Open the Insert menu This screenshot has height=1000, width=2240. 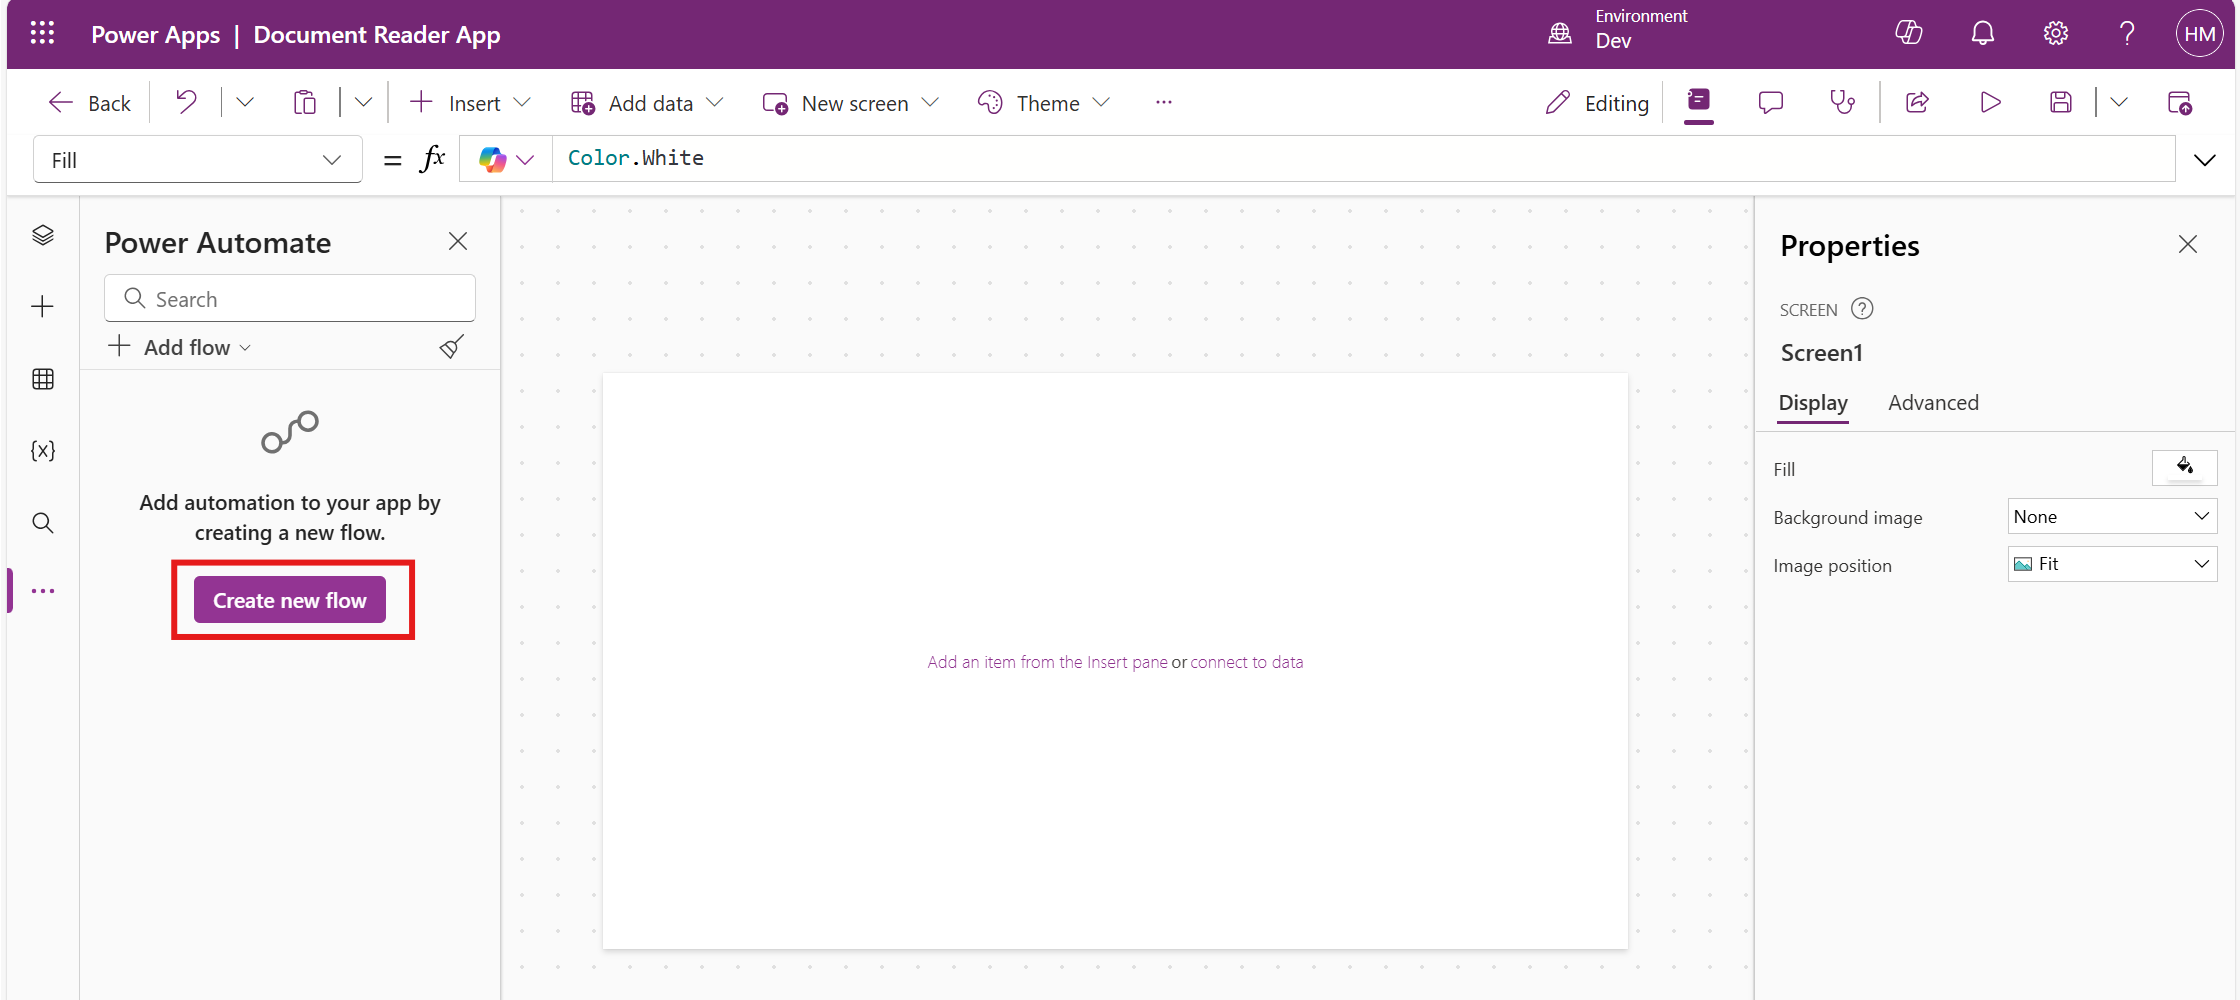pyautogui.click(x=471, y=103)
